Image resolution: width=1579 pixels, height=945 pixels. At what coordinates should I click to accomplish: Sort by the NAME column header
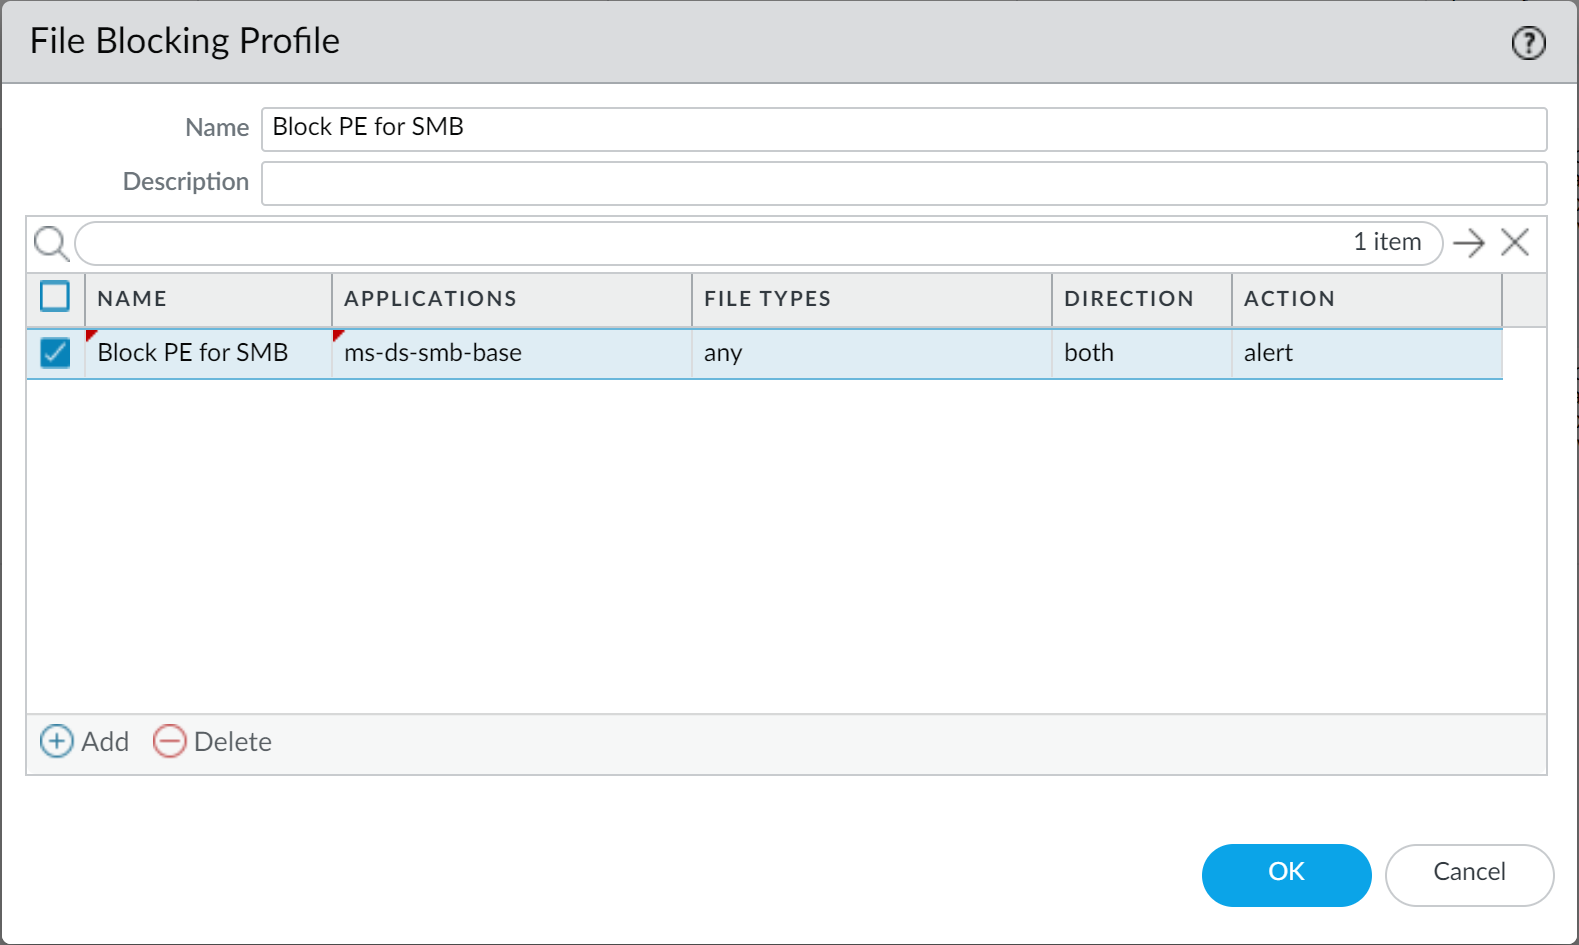132,299
